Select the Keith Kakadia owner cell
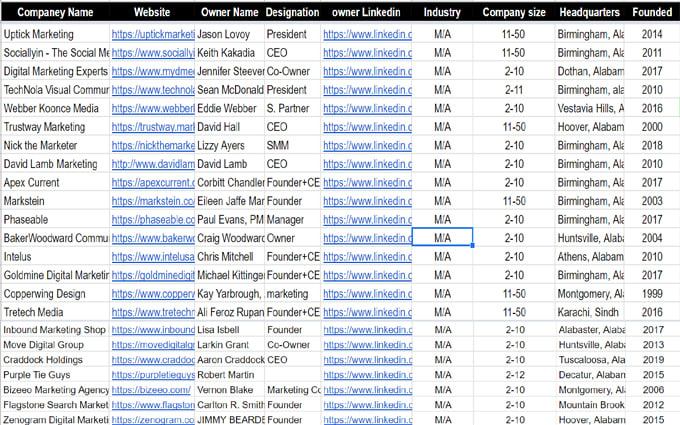 (229, 53)
